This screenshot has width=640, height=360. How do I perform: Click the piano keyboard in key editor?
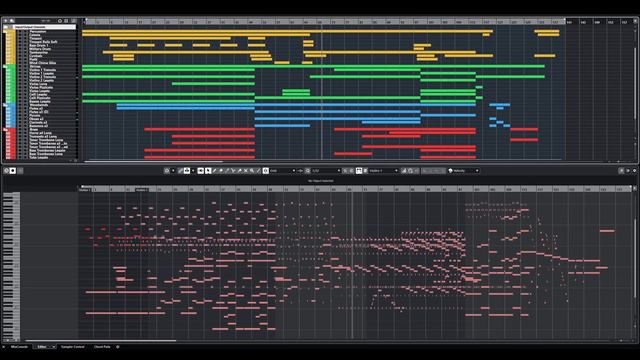point(11,266)
